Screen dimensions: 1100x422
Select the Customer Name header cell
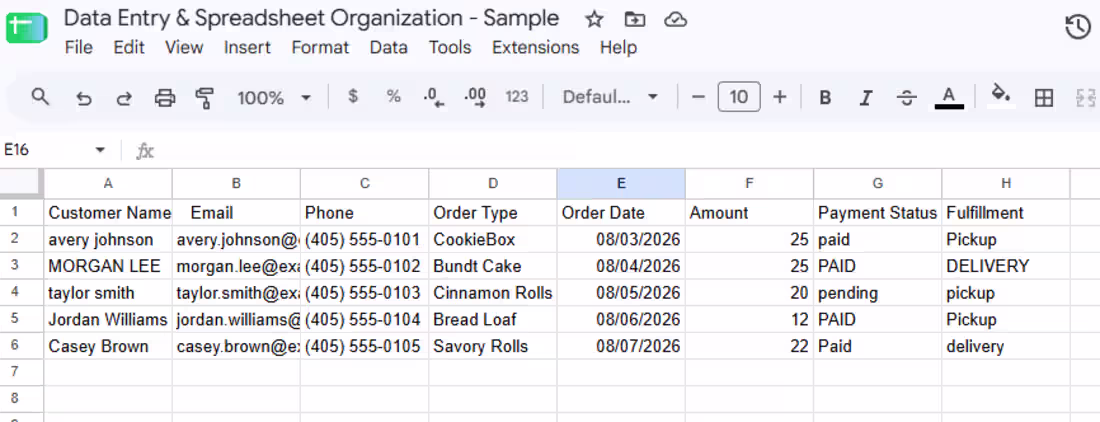coord(108,212)
